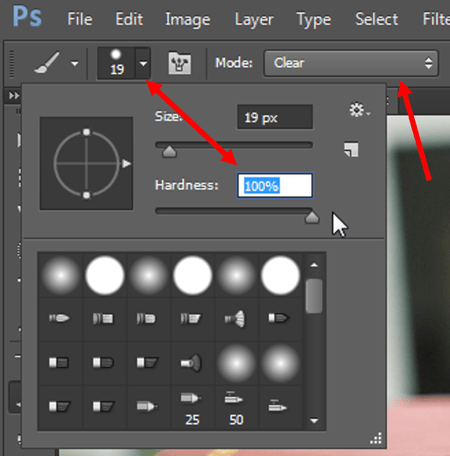Click the Brush tool icon in options bar
Screen dimensions: 450x456
click(x=47, y=62)
